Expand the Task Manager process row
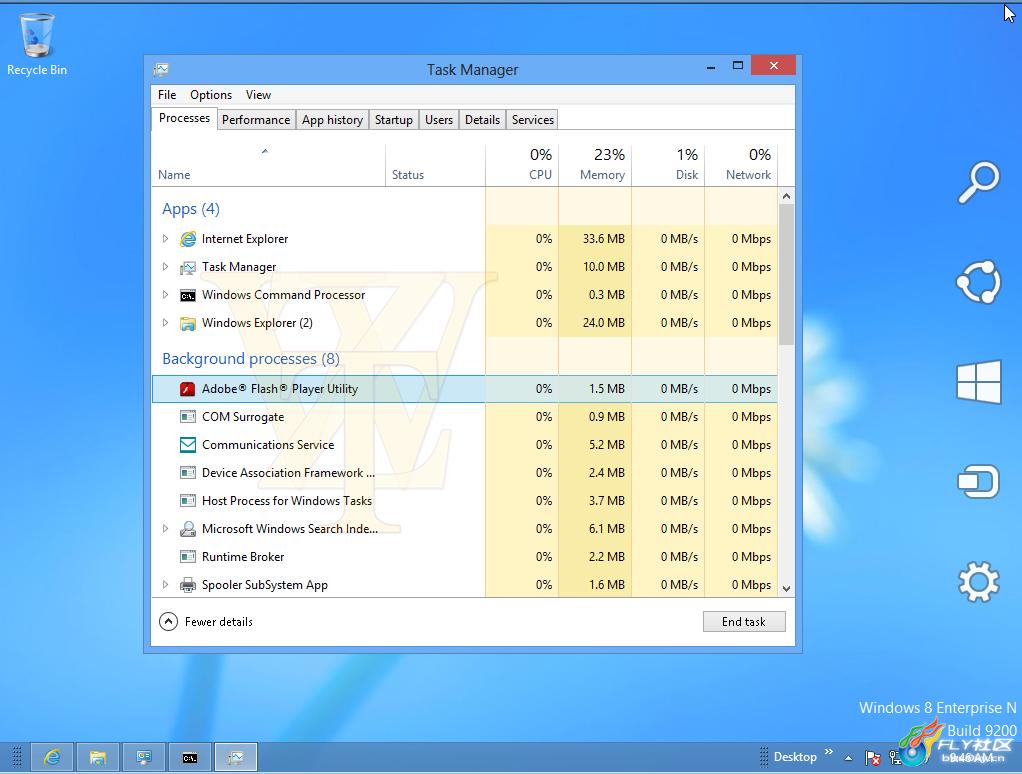 (x=166, y=267)
